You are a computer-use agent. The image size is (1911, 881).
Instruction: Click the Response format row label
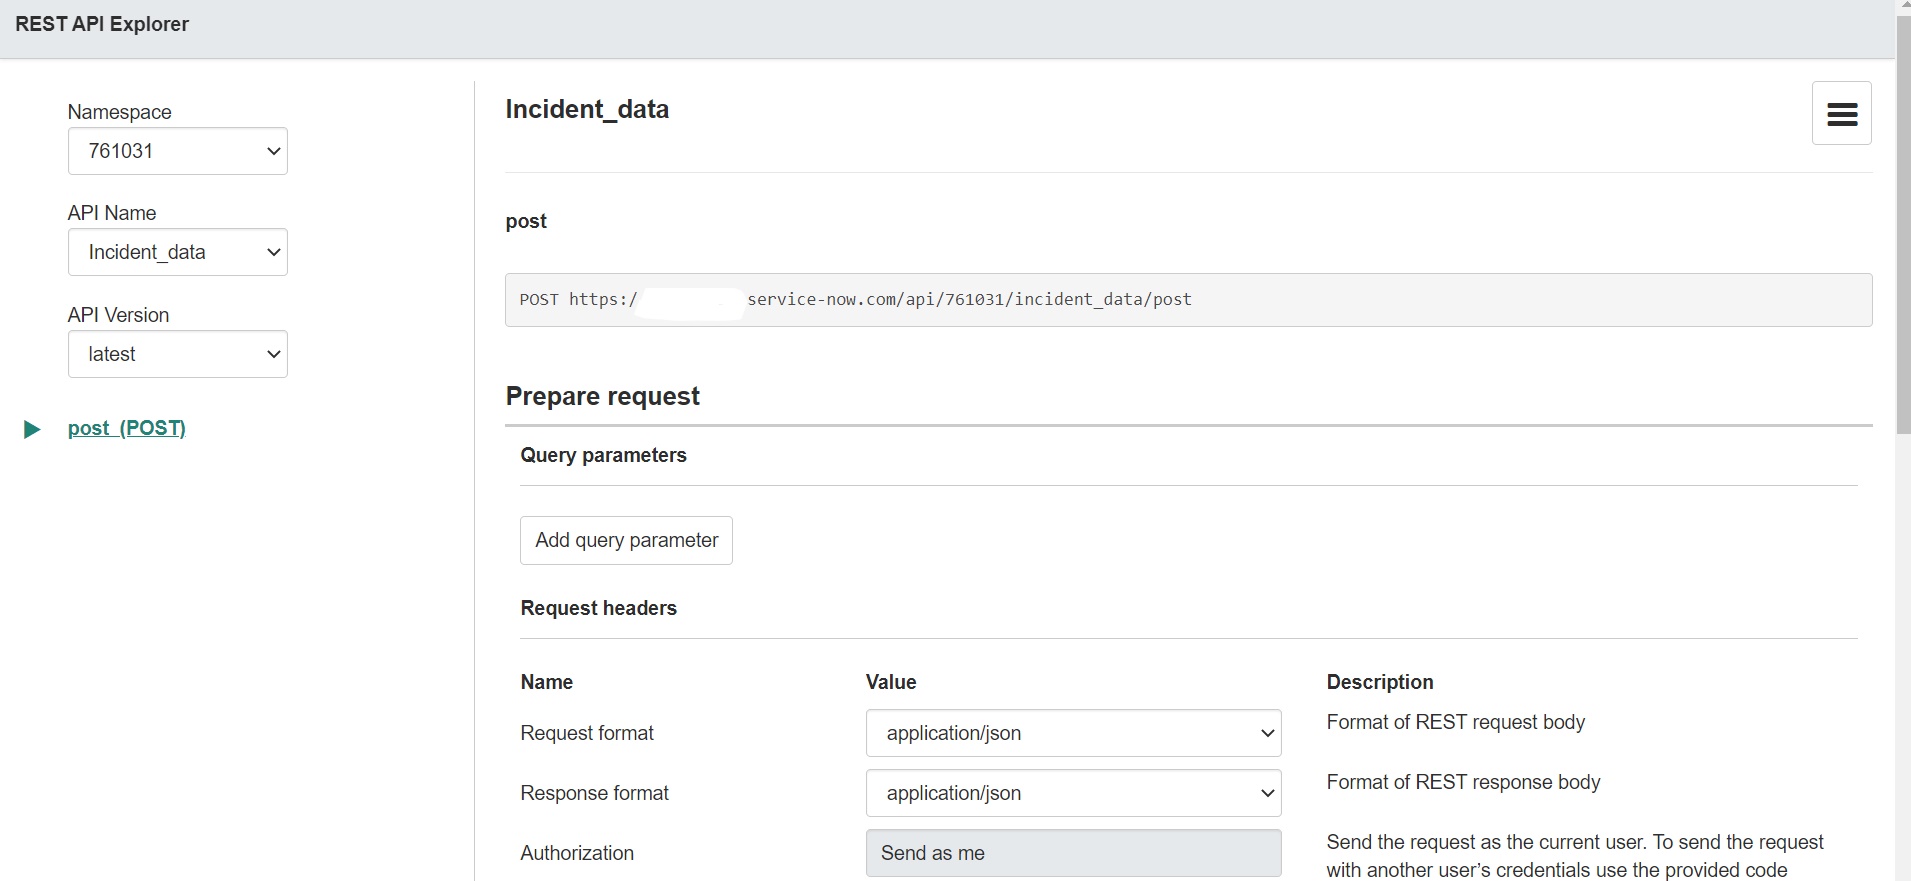click(594, 793)
